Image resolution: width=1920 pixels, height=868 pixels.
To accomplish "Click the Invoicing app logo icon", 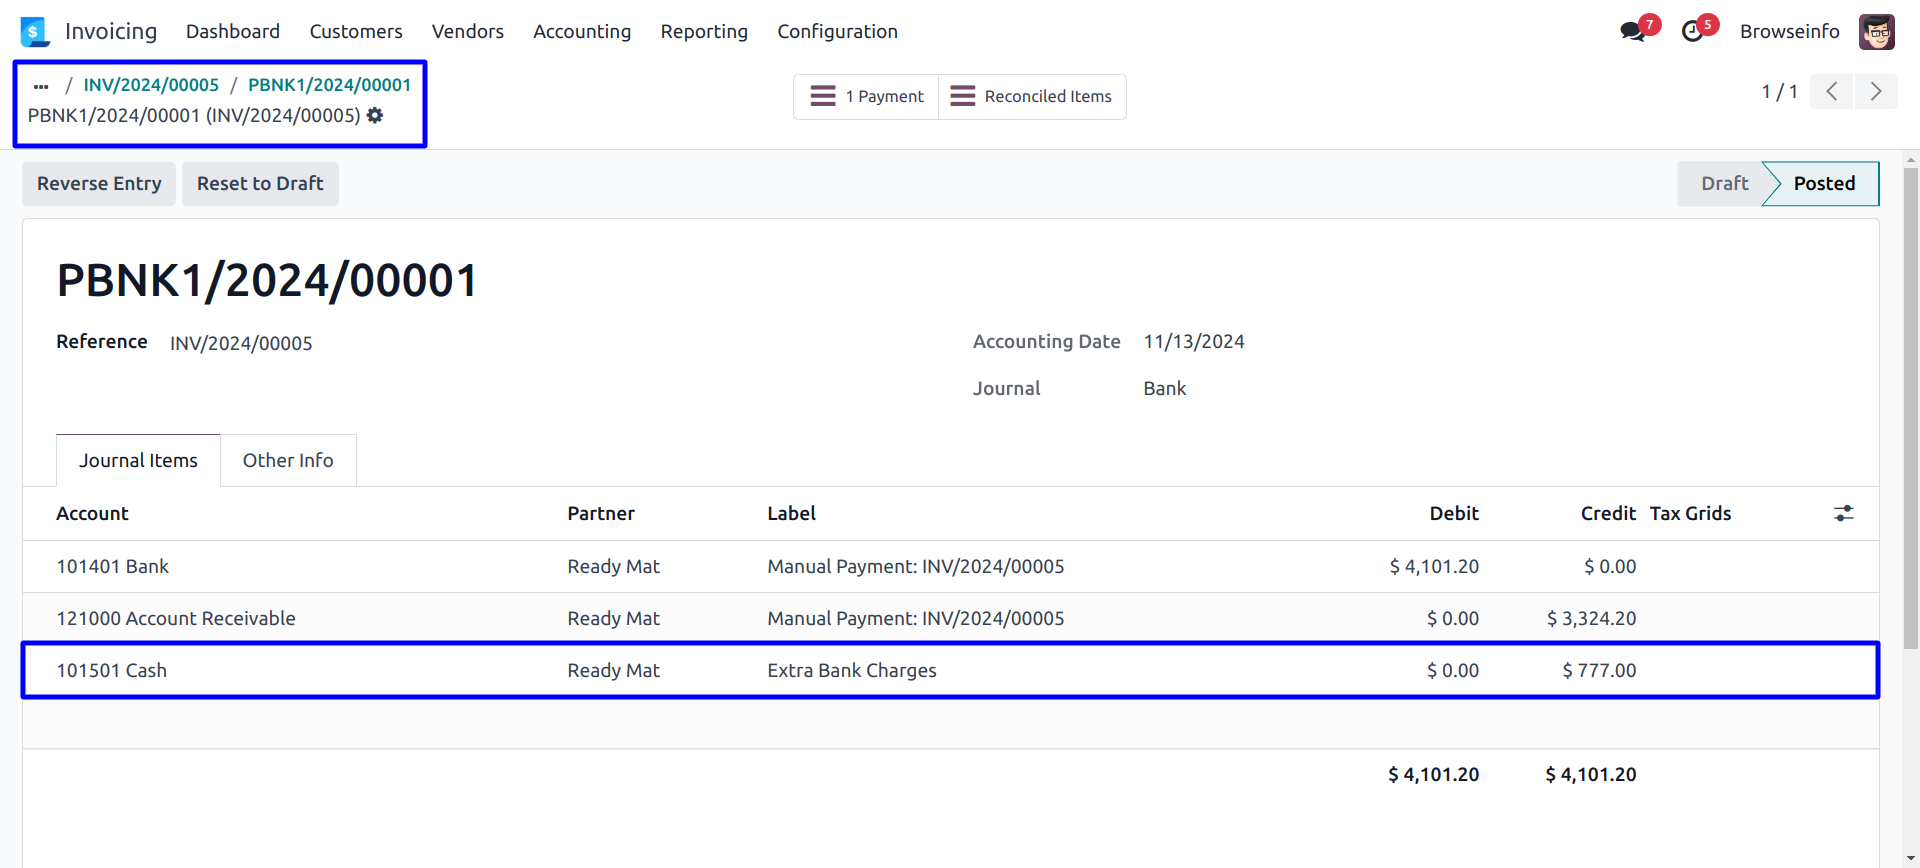I will point(34,32).
